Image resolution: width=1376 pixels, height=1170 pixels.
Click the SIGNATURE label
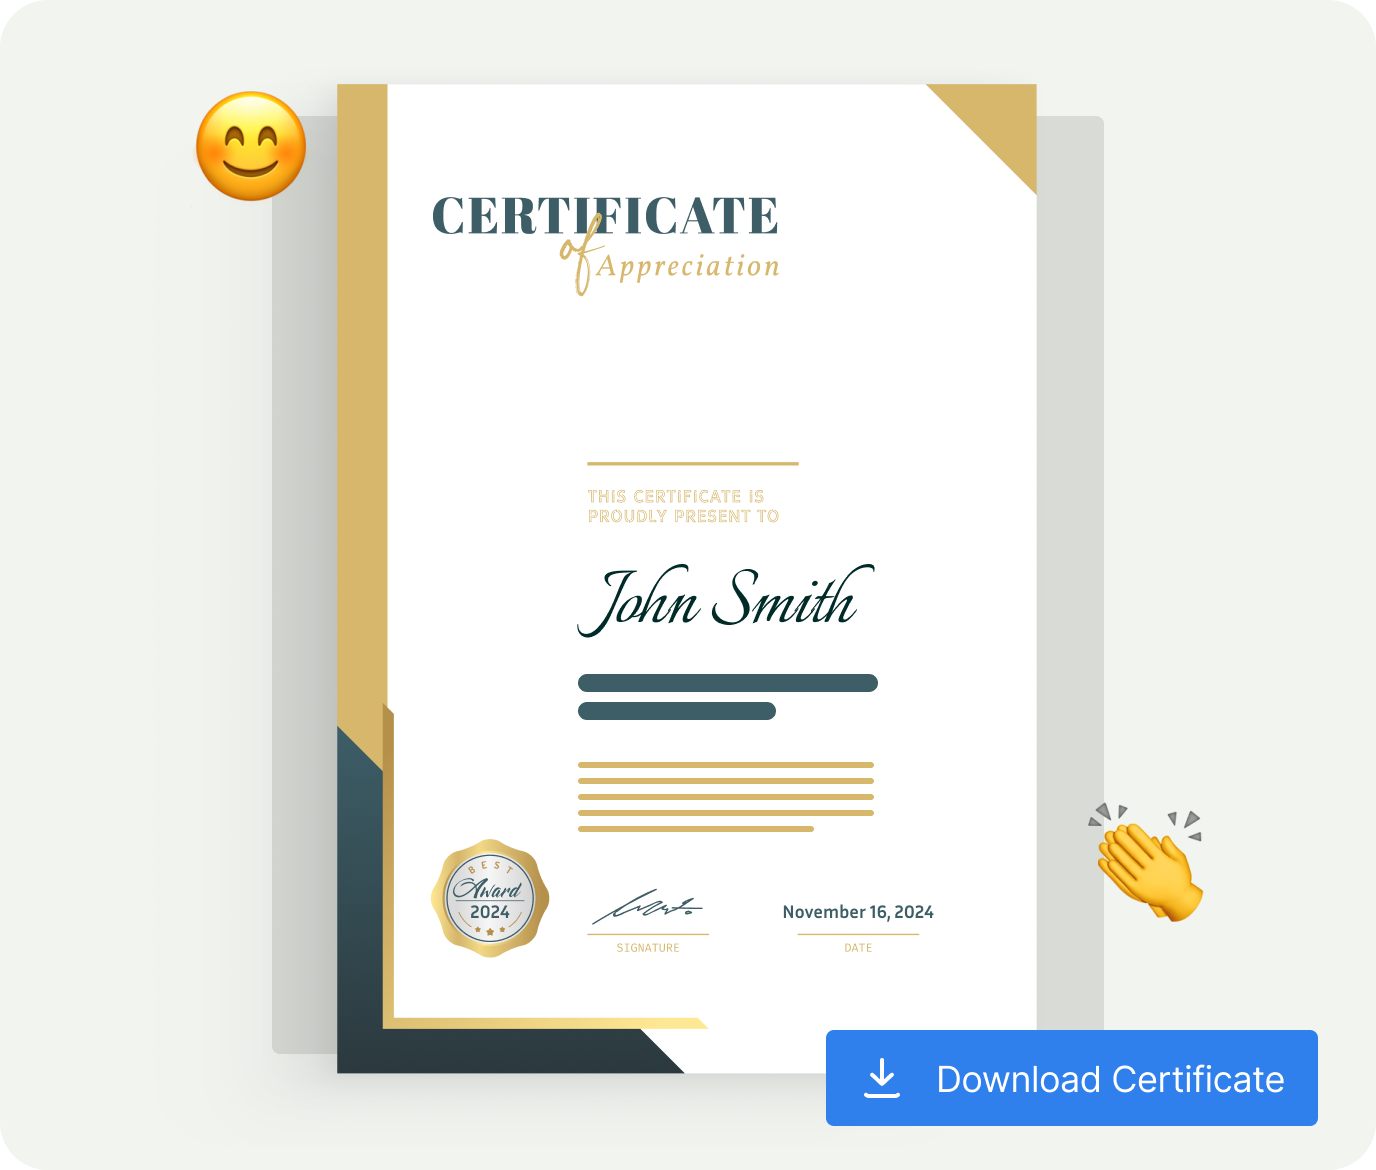point(648,948)
